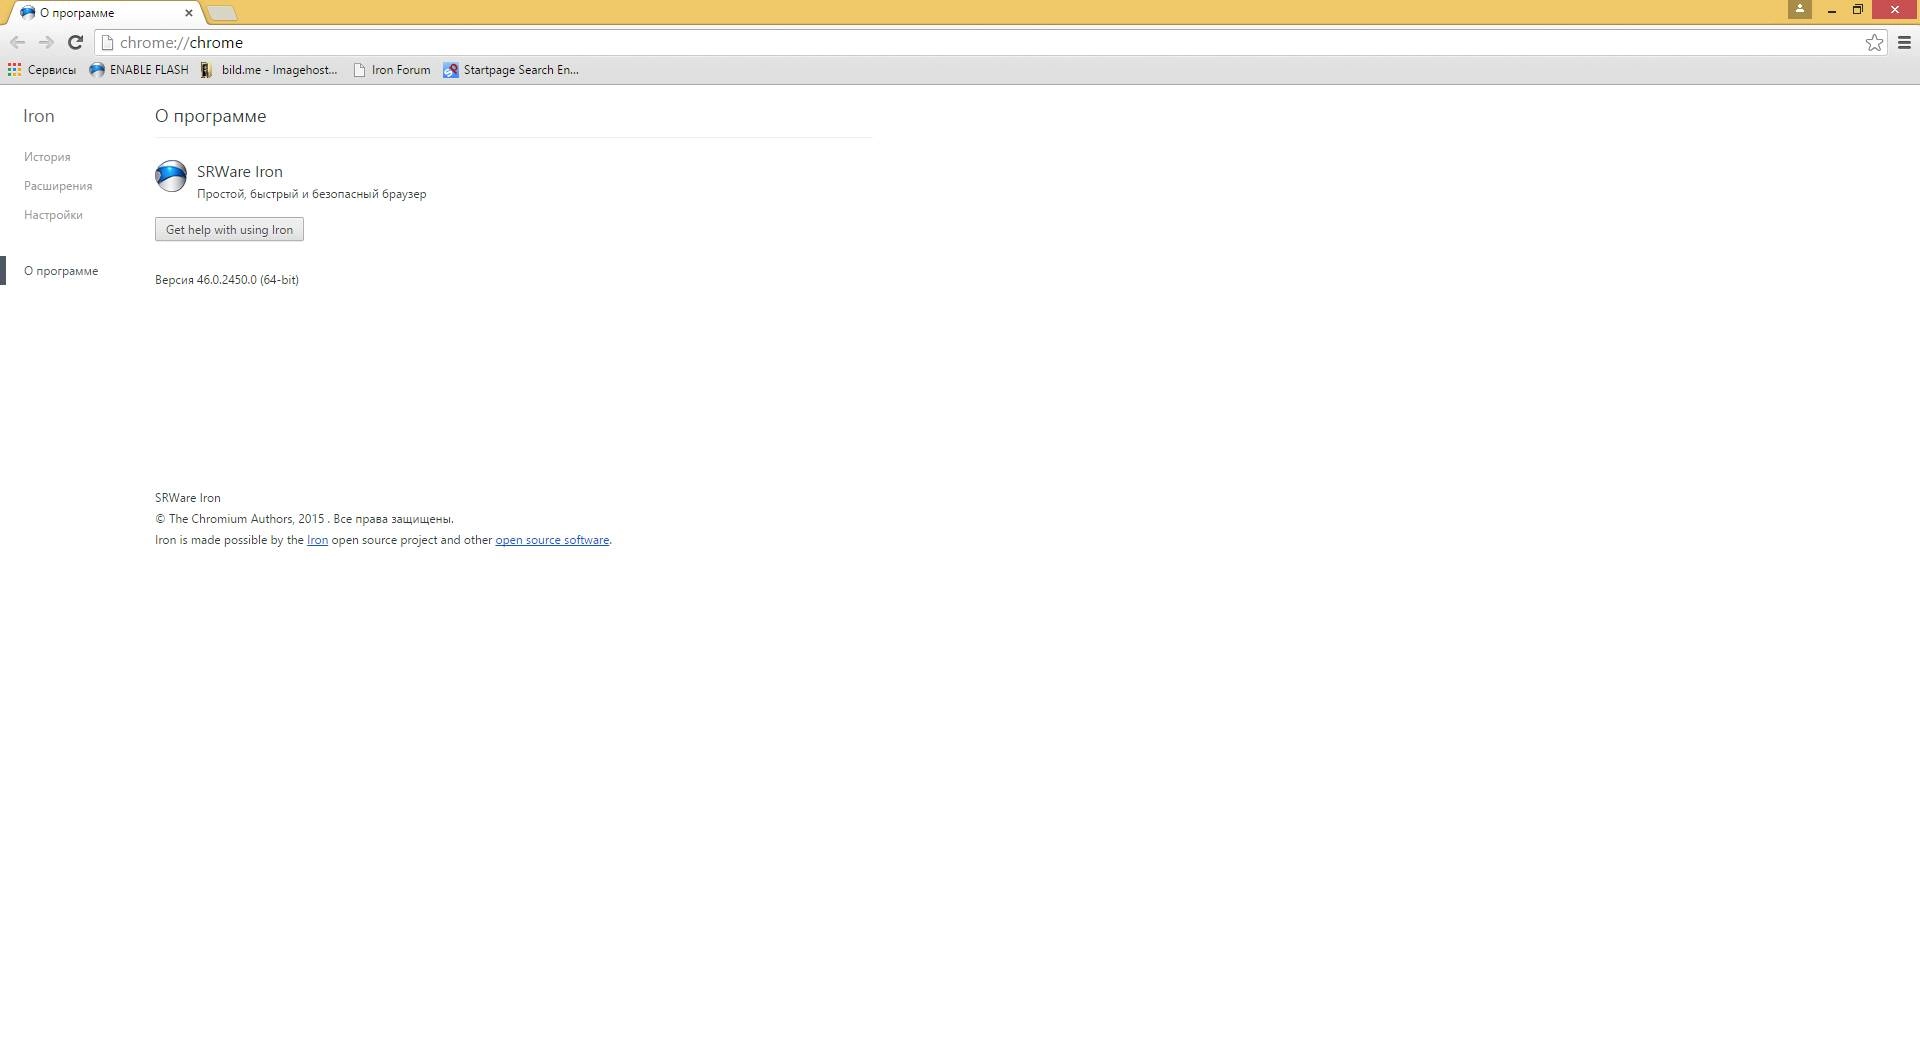Open Расширения in the sidebar
Viewport: 1920px width, 1040px height.
click(58, 186)
